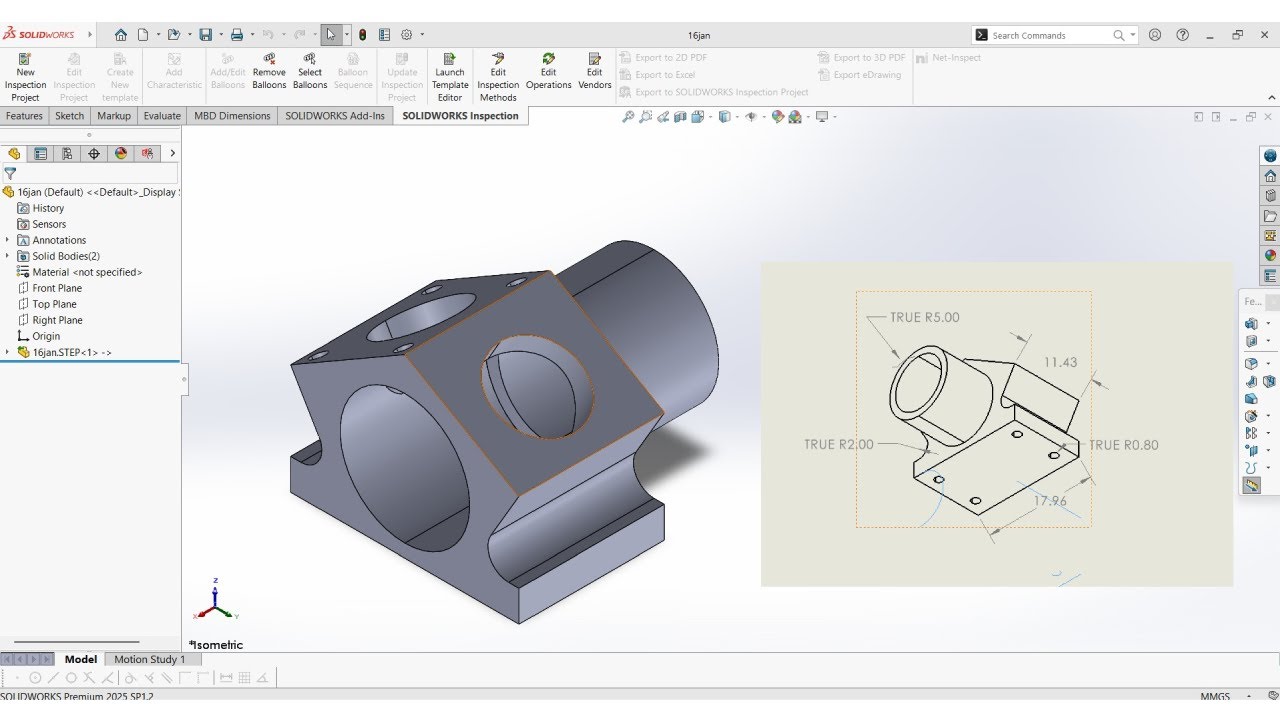The image size is (1280, 720).
Task: Open File Properties list icon
Action: (384, 35)
